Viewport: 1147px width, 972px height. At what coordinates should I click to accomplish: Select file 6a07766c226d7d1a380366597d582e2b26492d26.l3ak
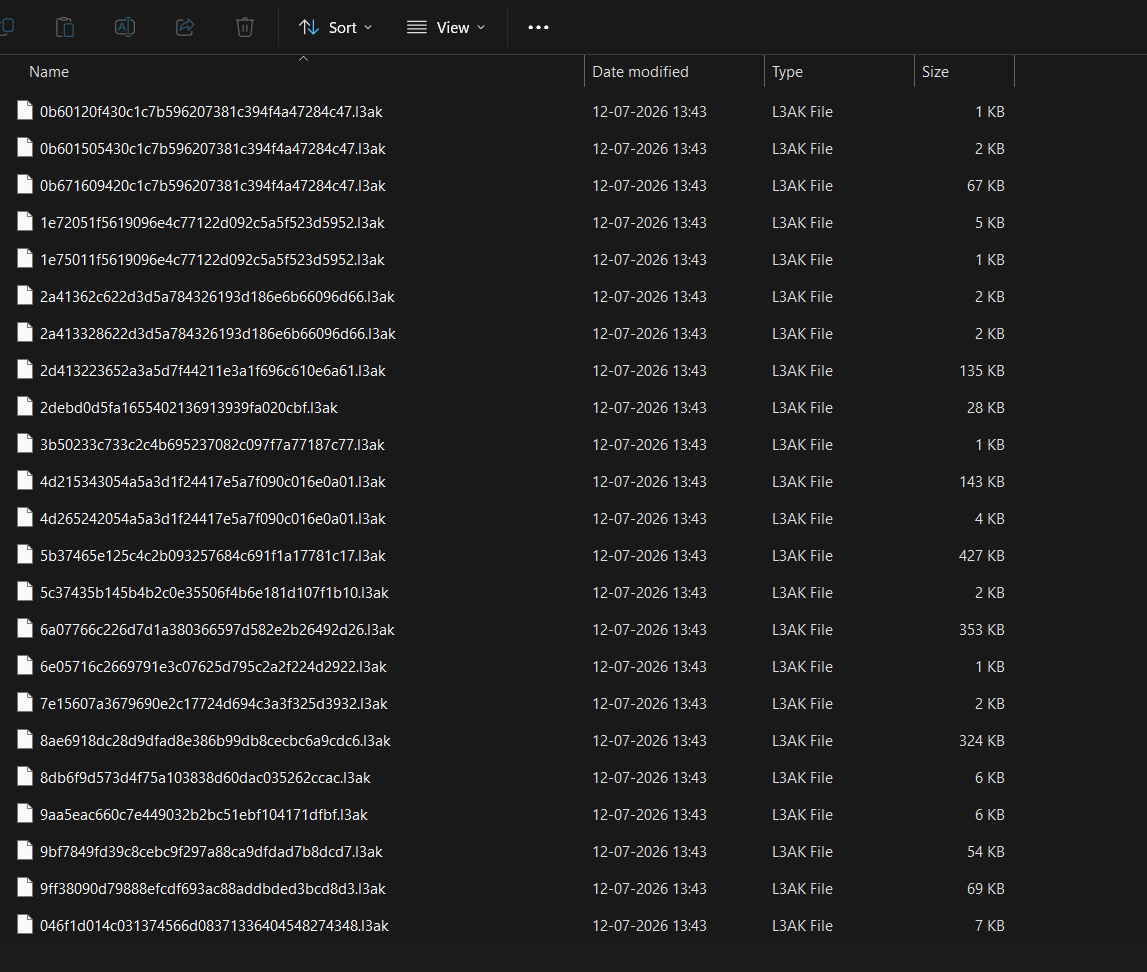tap(217, 630)
